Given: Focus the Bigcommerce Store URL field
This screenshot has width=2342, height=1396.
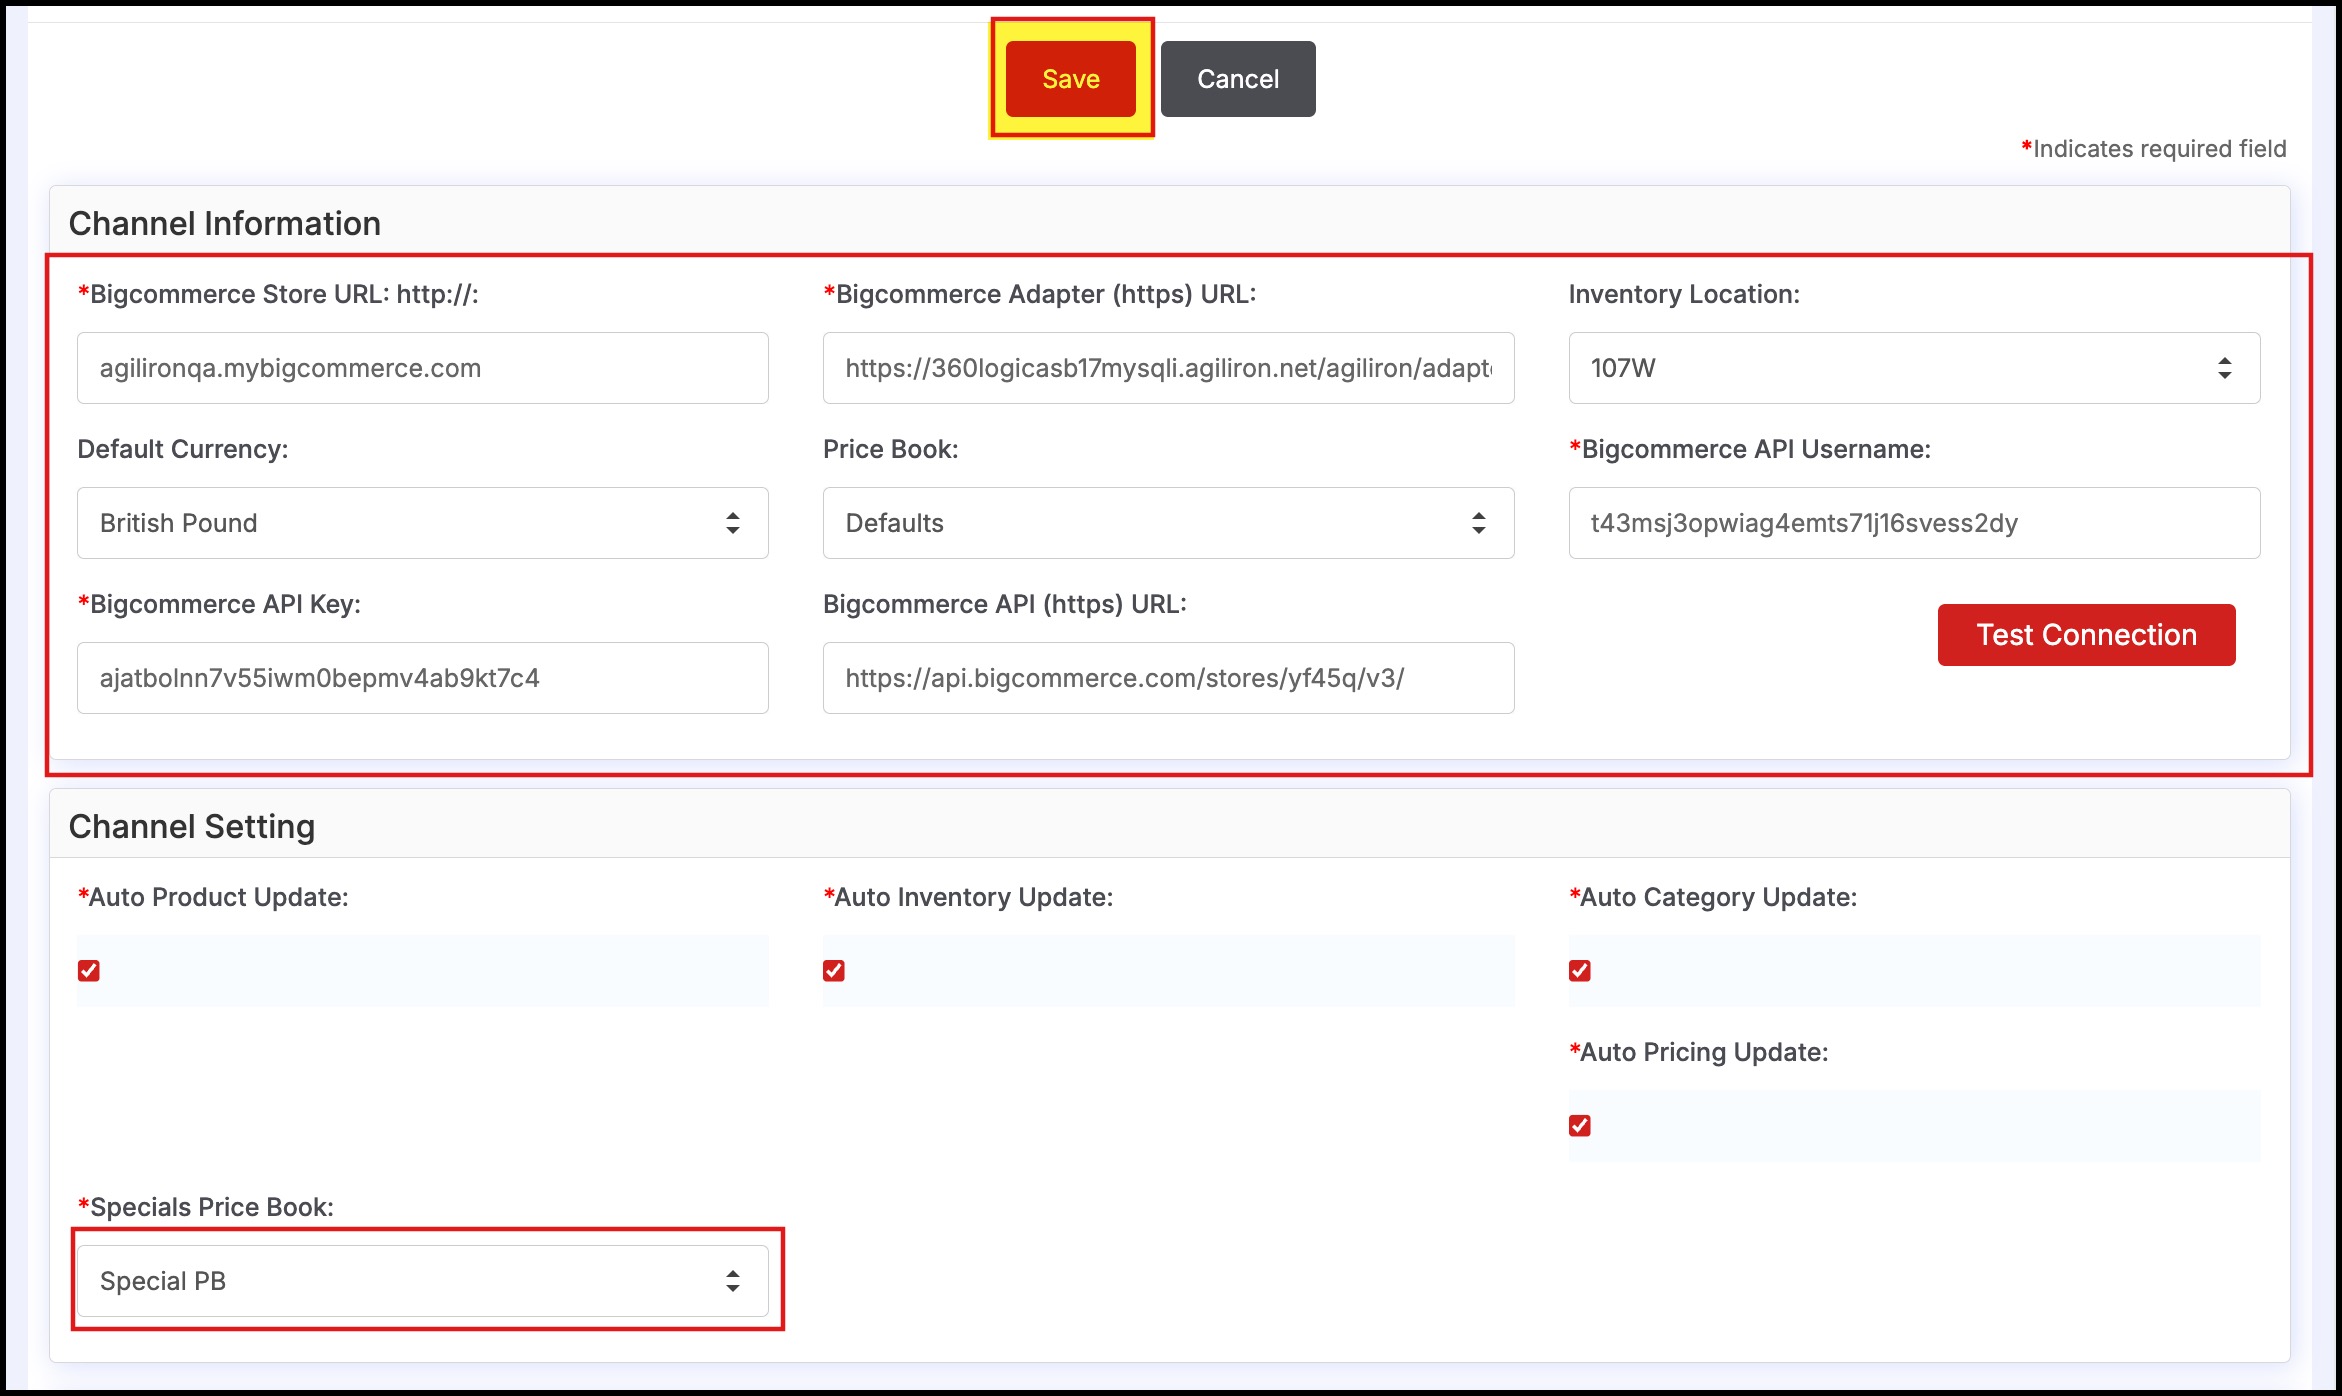Looking at the screenshot, I should 423,368.
